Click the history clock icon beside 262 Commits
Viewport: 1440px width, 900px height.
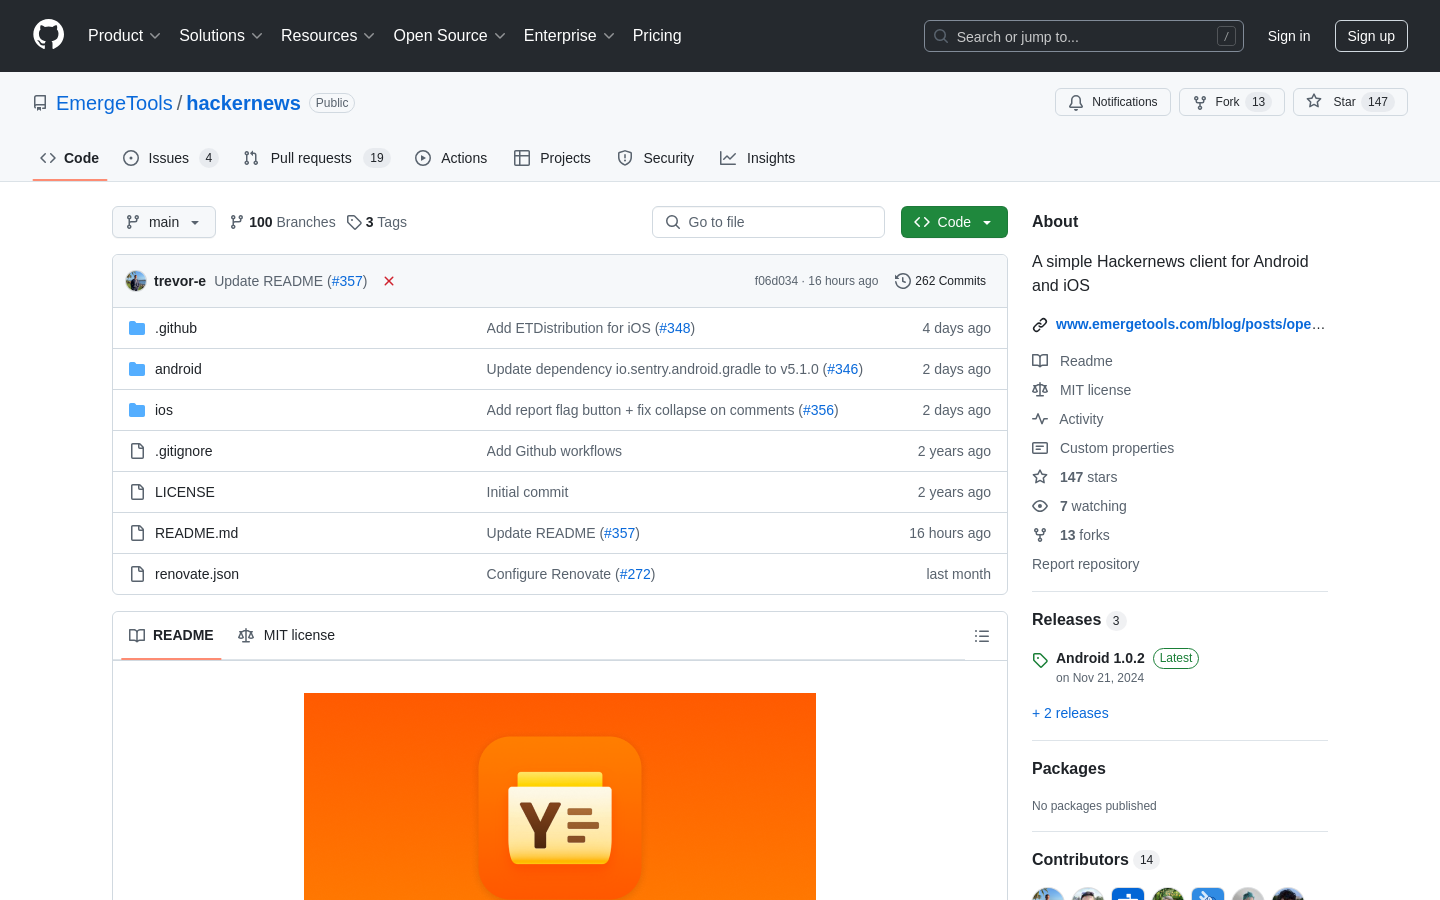click(x=903, y=281)
